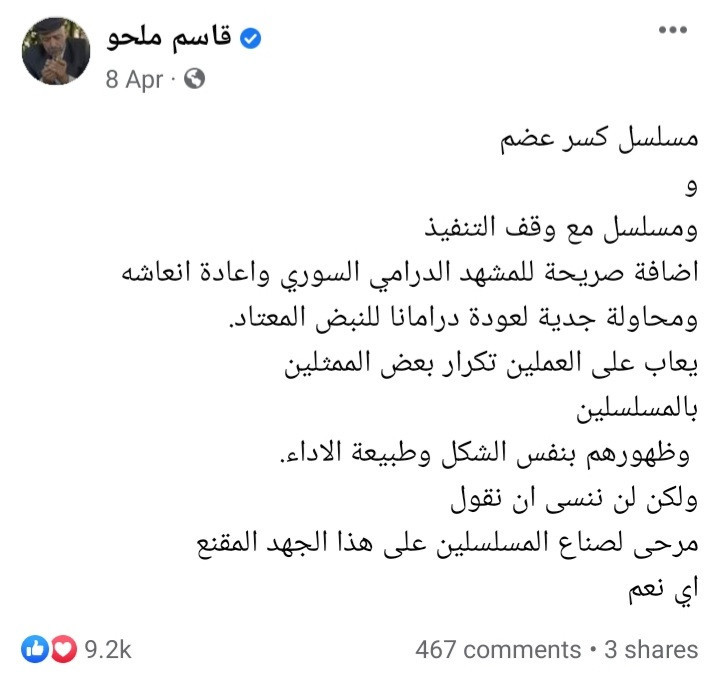
Task: Open the post's three-dot options menu
Action: coord(673,30)
